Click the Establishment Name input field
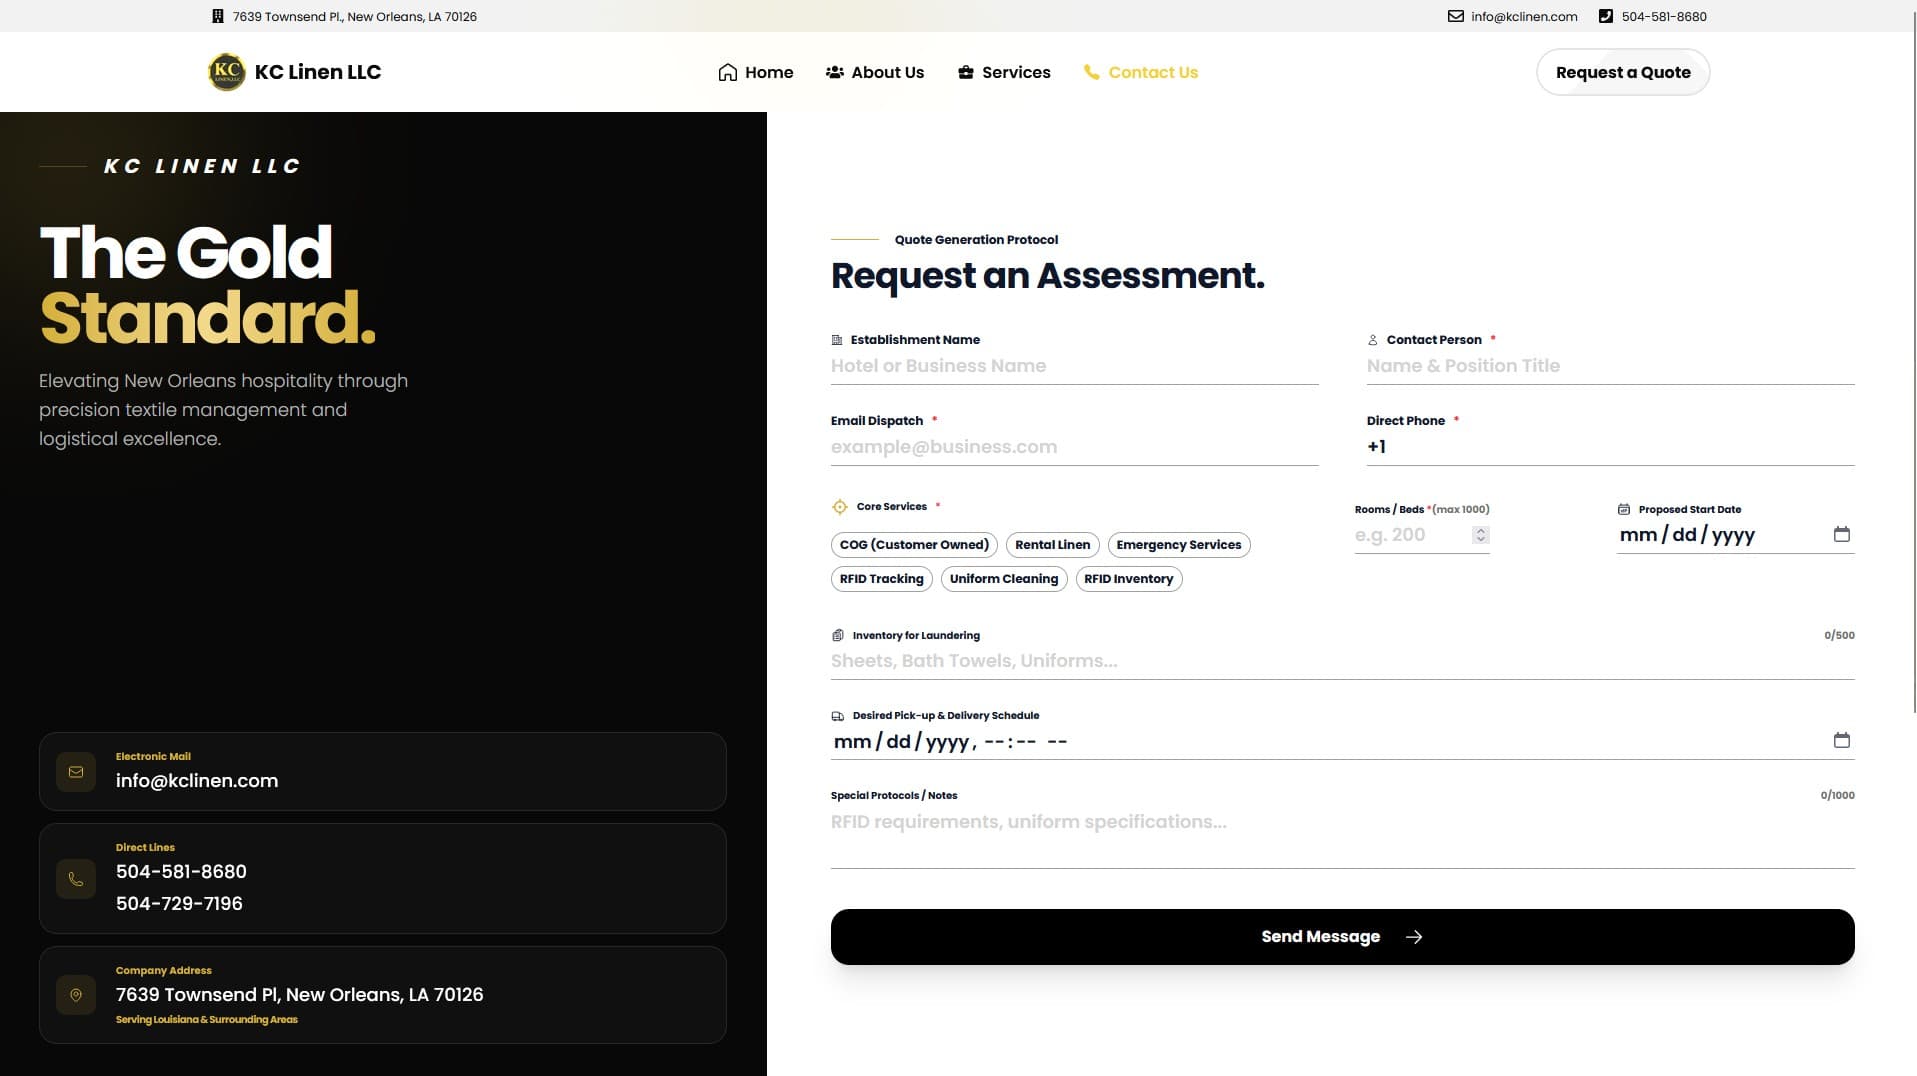Screen dimensions: 1917x1076 tap(1074, 365)
